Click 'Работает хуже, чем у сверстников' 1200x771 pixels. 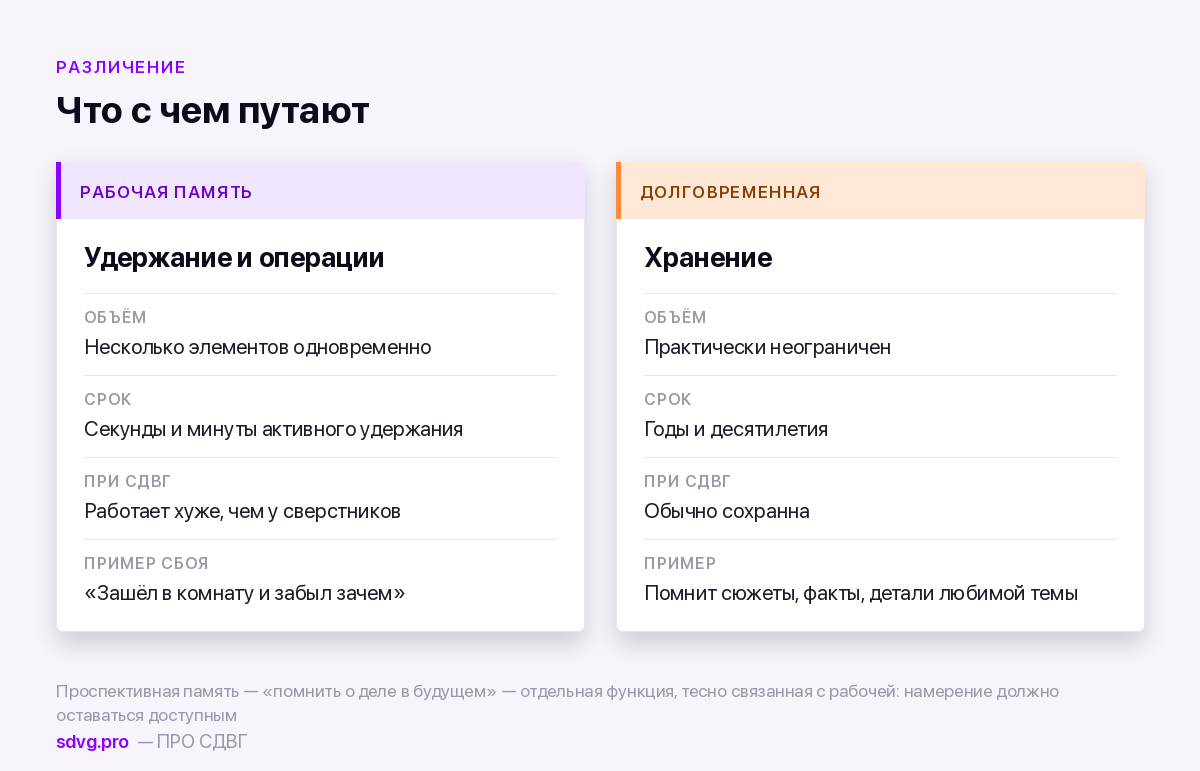pos(243,512)
